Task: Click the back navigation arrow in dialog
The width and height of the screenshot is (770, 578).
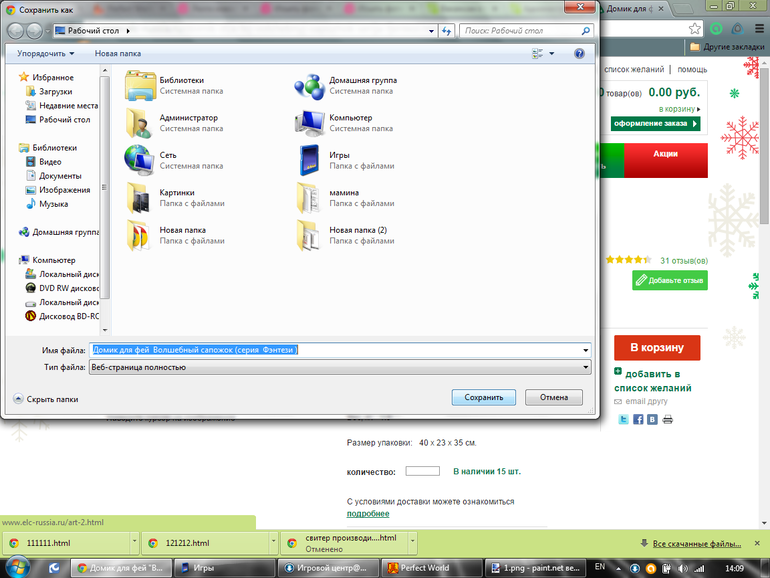Action: 16,31
